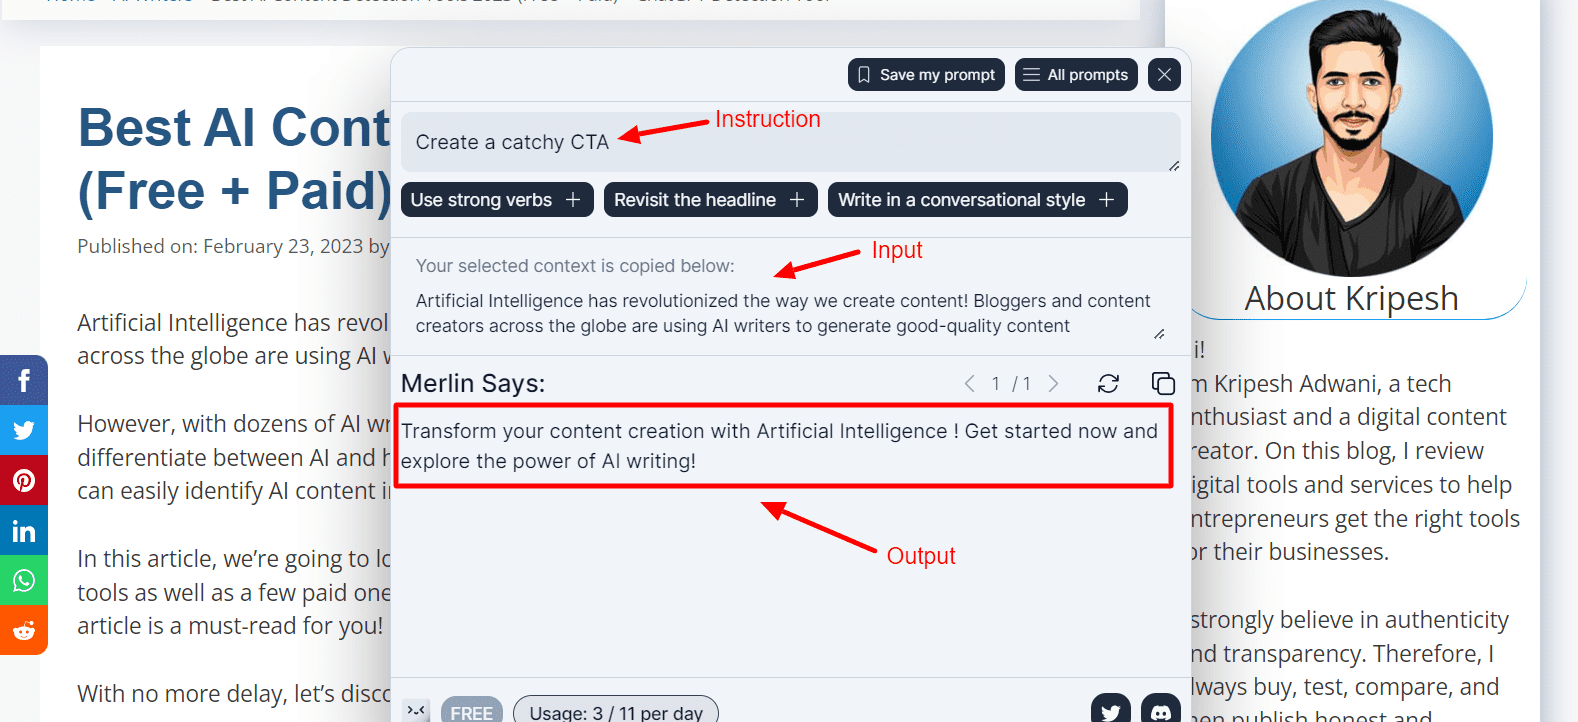Image resolution: width=1578 pixels, height=722 pixels.
Task: Add 'Write in a conversational style' suggestion
Action: [x=977, y=200]
